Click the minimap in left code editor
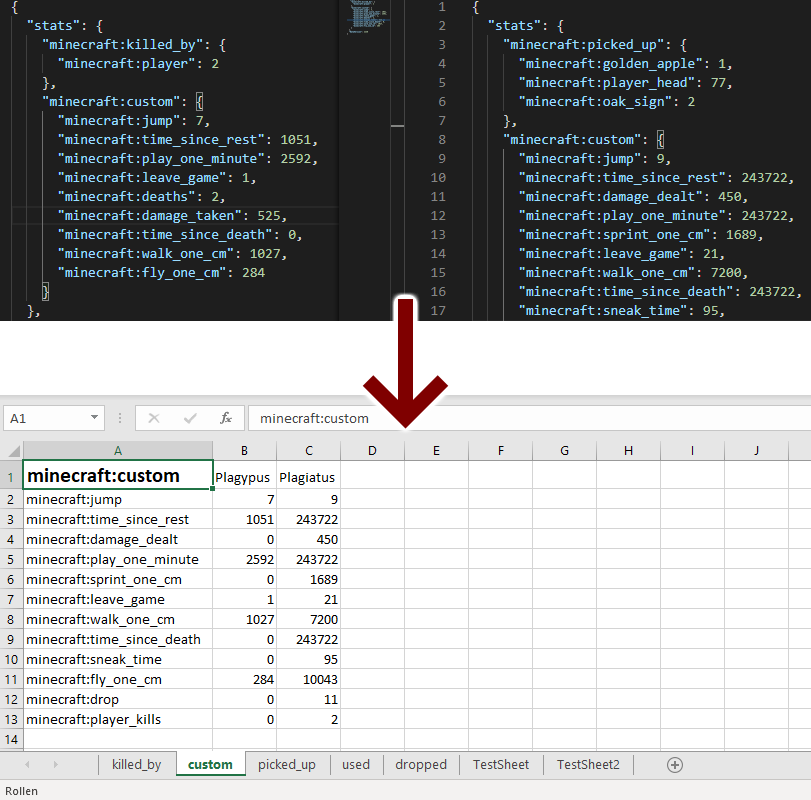 tap(367, 17)
